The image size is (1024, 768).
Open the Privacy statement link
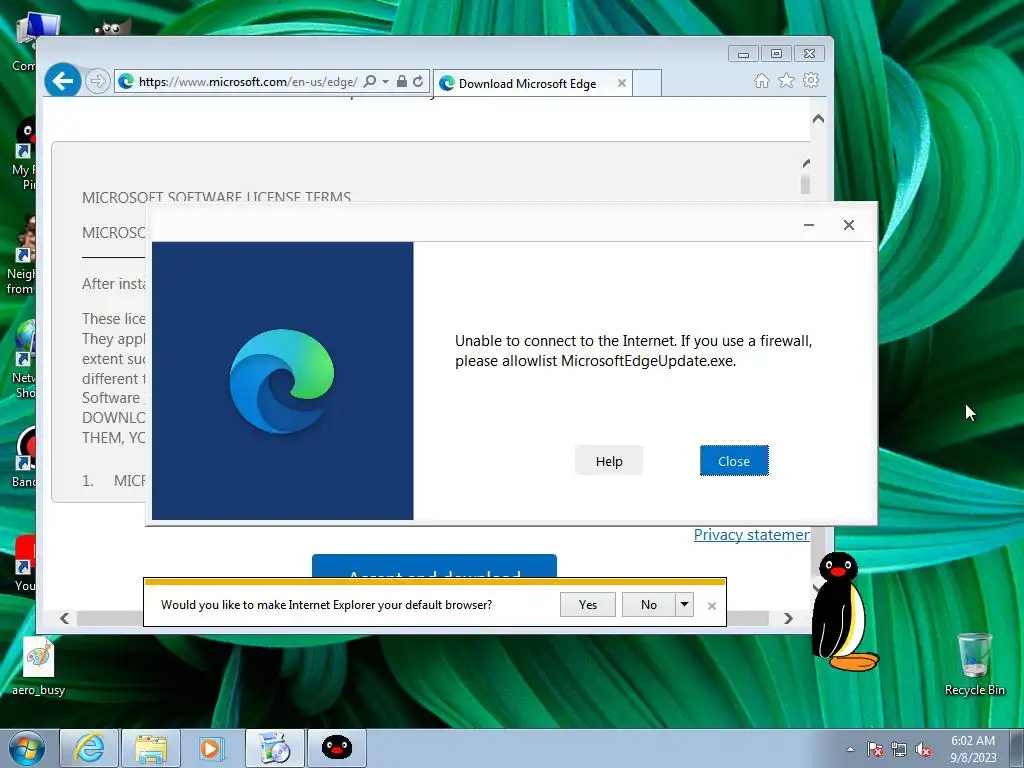(752, 535)
